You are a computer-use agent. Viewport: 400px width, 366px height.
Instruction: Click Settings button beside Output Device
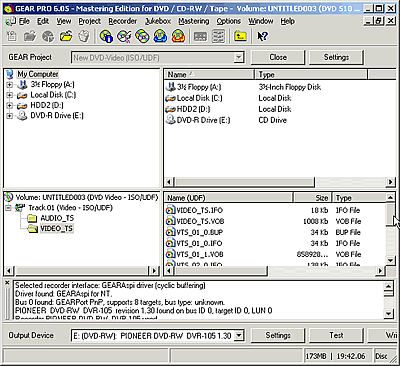pos(278,335)
